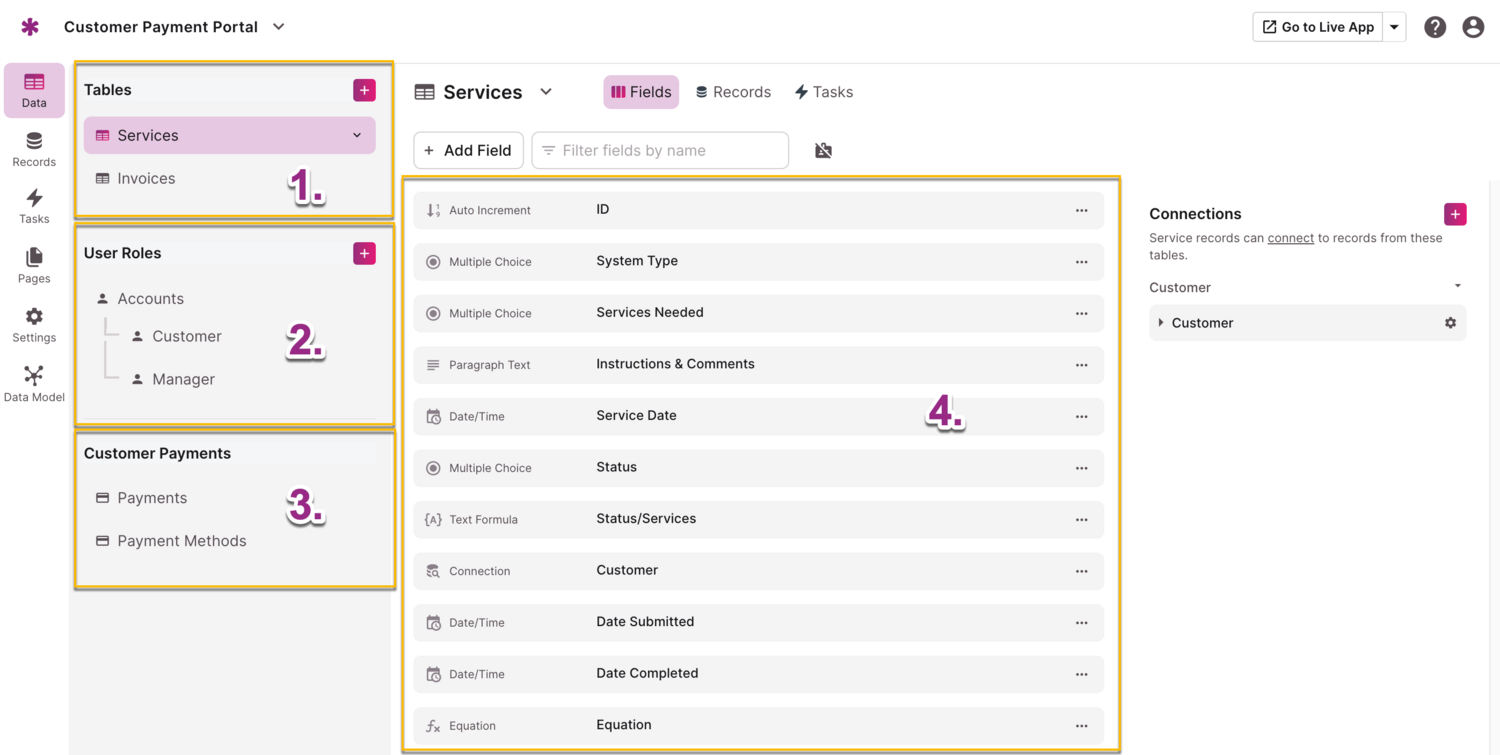The image size is (1500, 755).
Task: Switch to the Records tab
Action: pyautogui.click(x=733, y=91)
